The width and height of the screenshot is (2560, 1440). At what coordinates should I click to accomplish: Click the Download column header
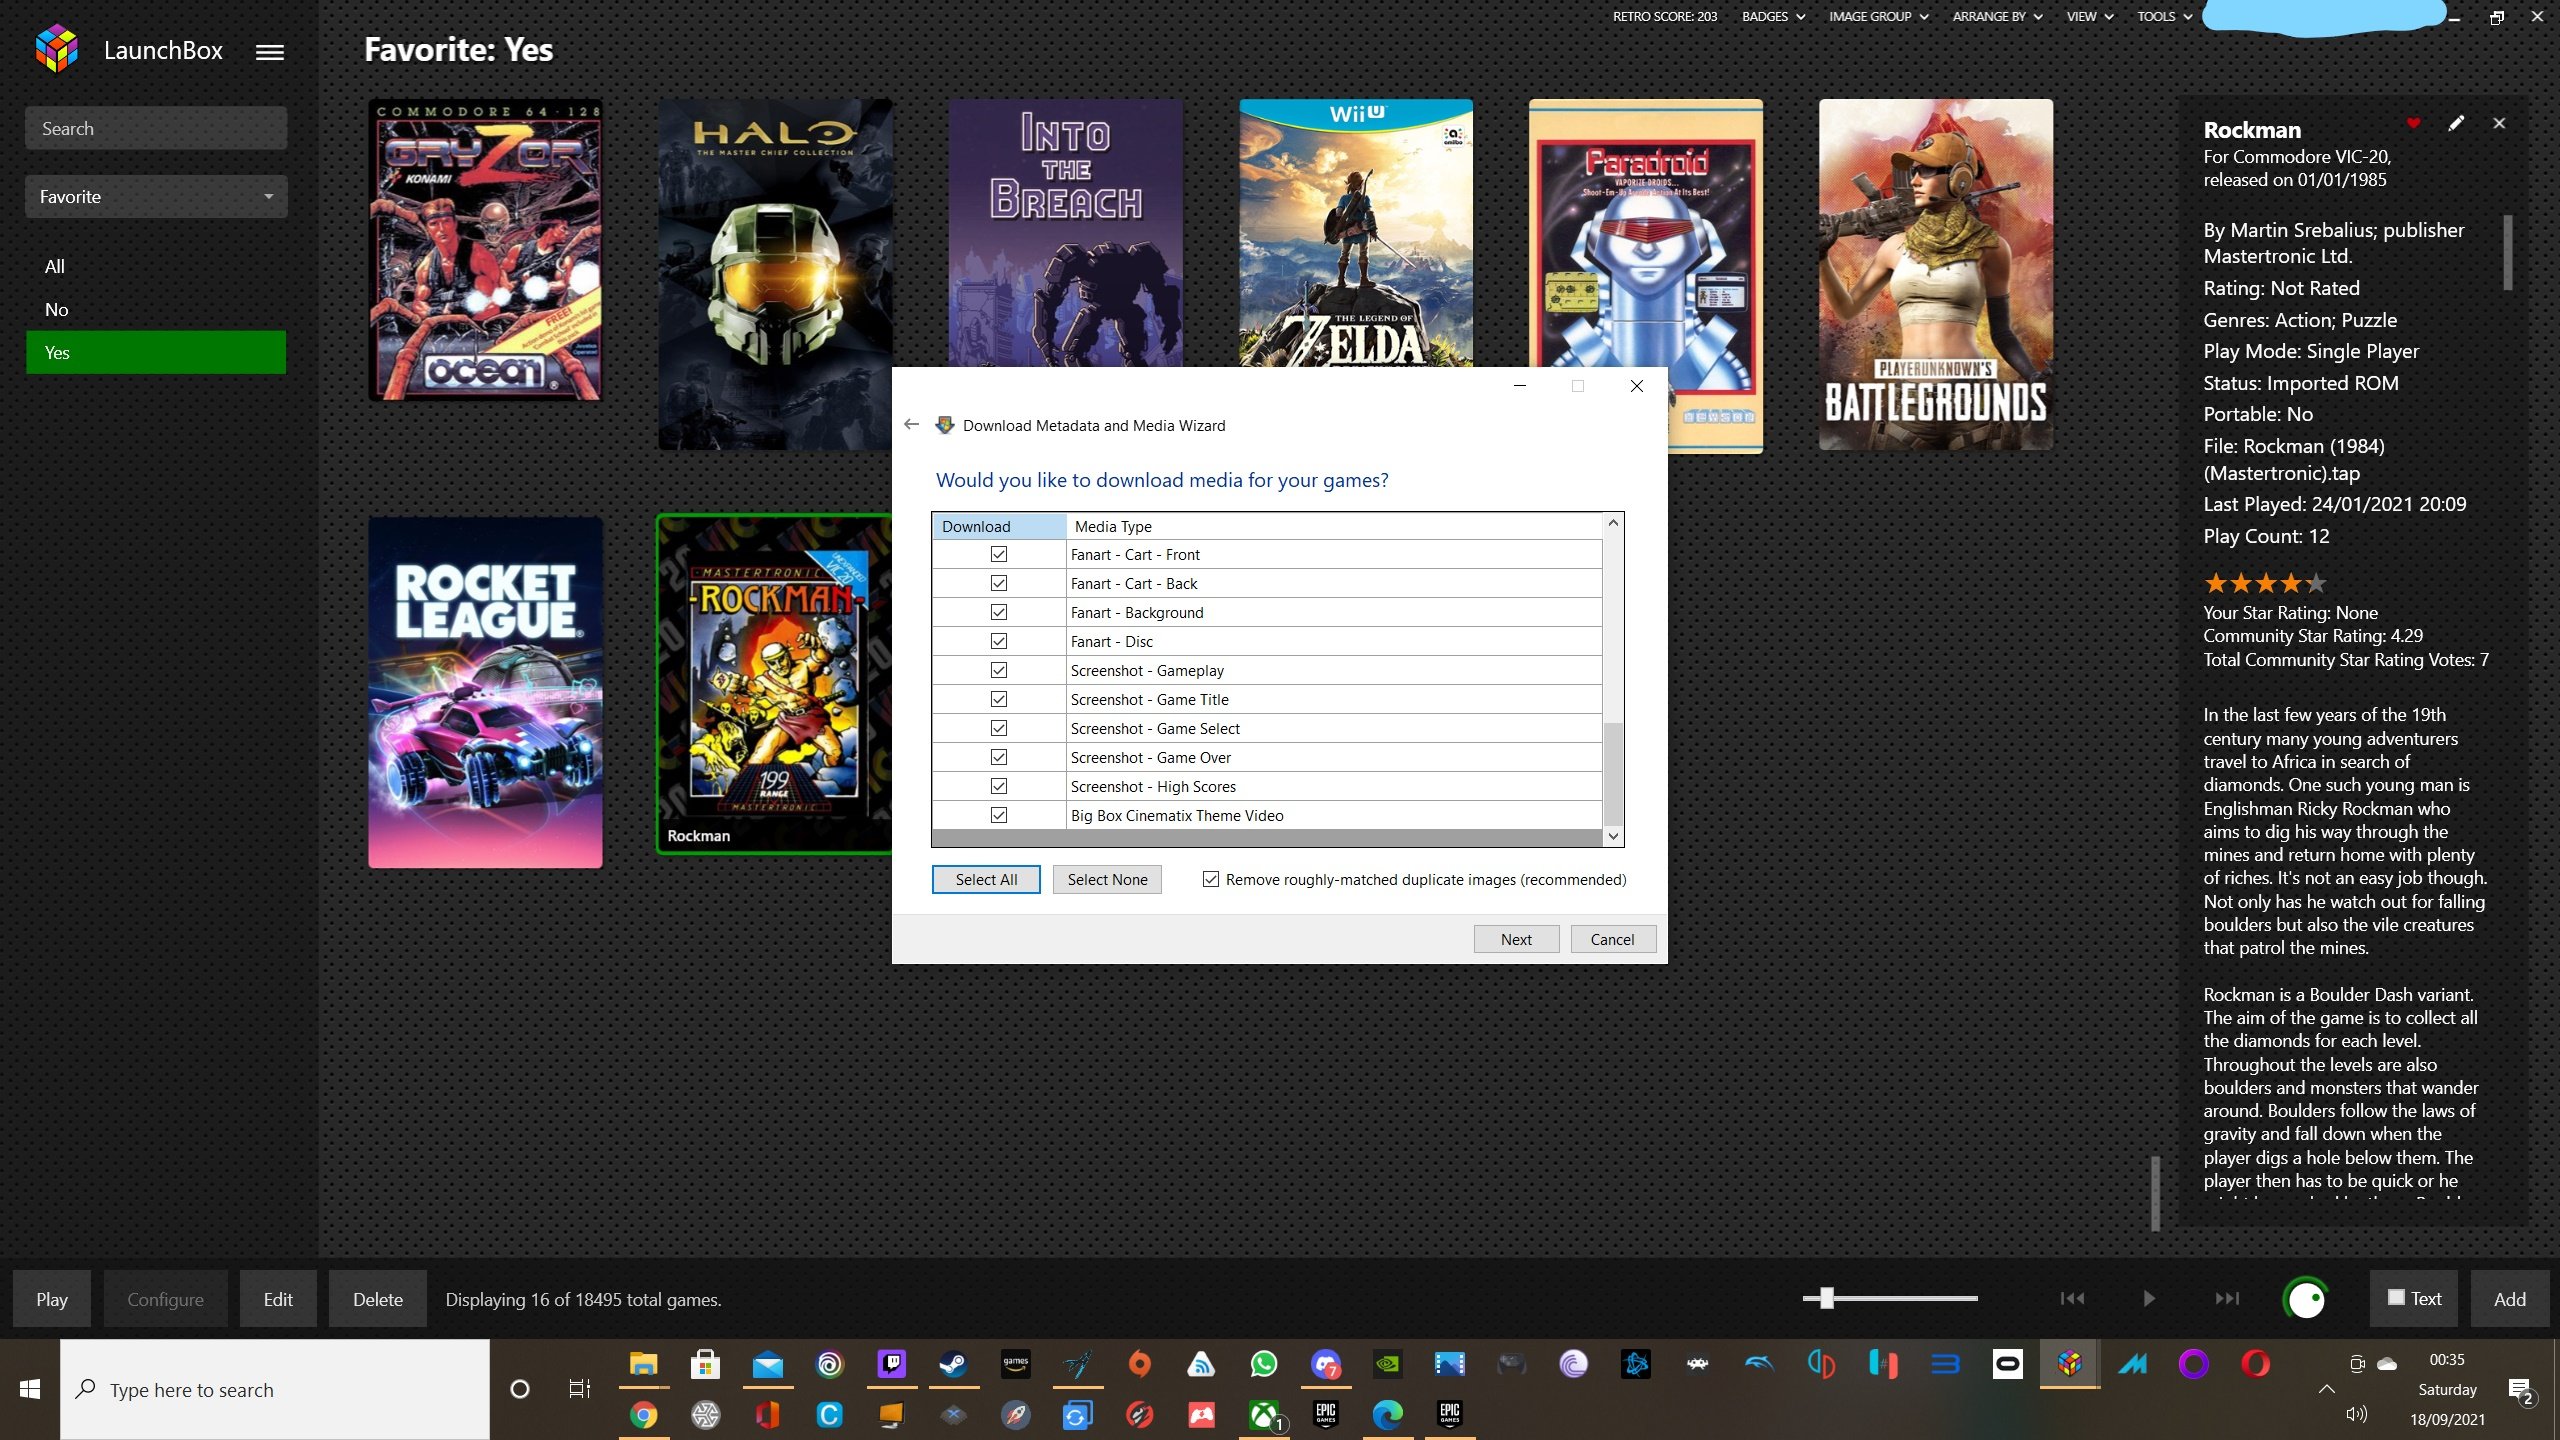click(999, 526)
